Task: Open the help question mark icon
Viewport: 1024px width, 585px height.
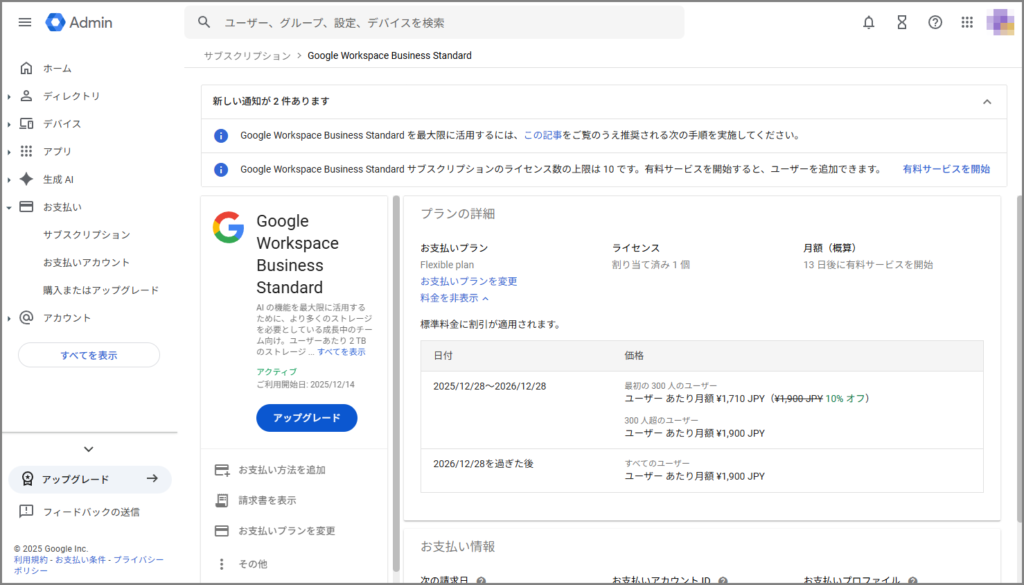Action: click(935, 22)
